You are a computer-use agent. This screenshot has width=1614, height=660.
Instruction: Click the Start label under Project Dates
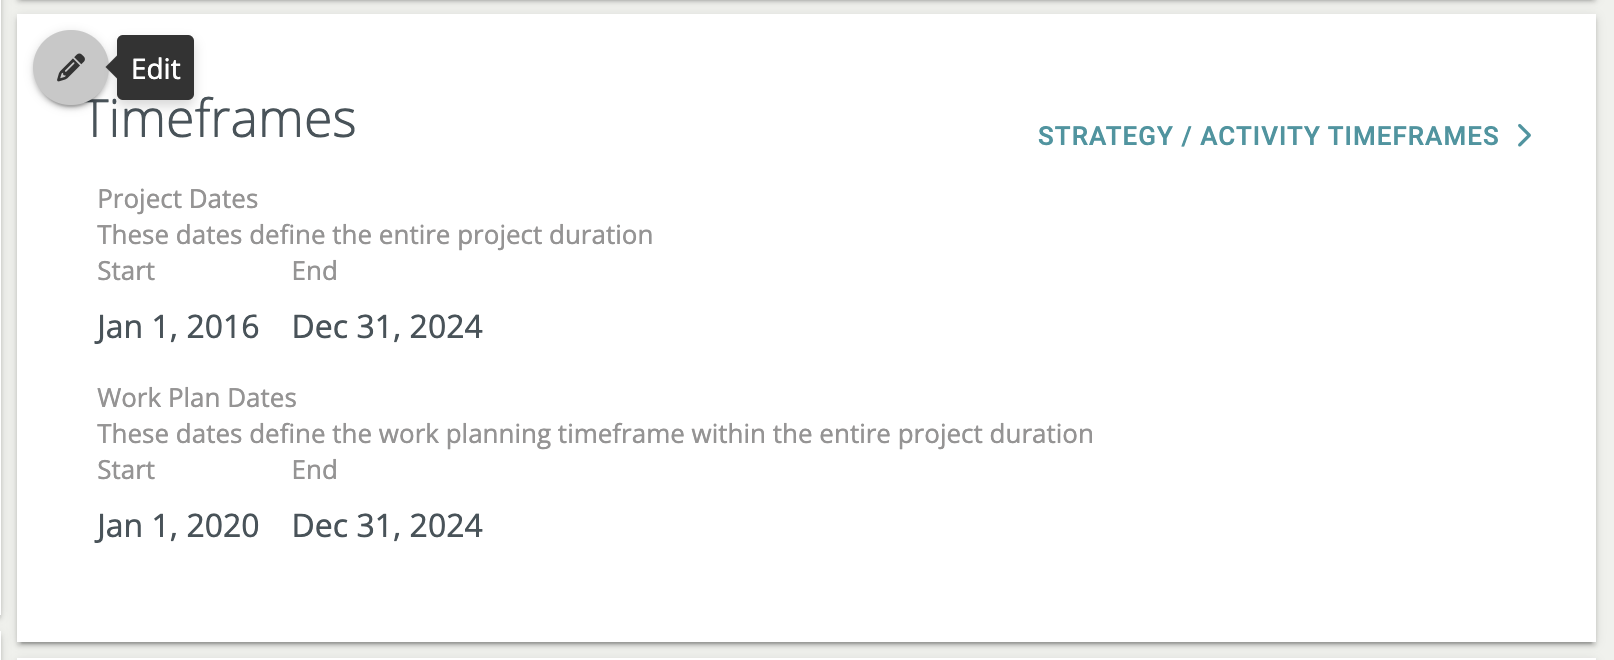coord(126,271)
